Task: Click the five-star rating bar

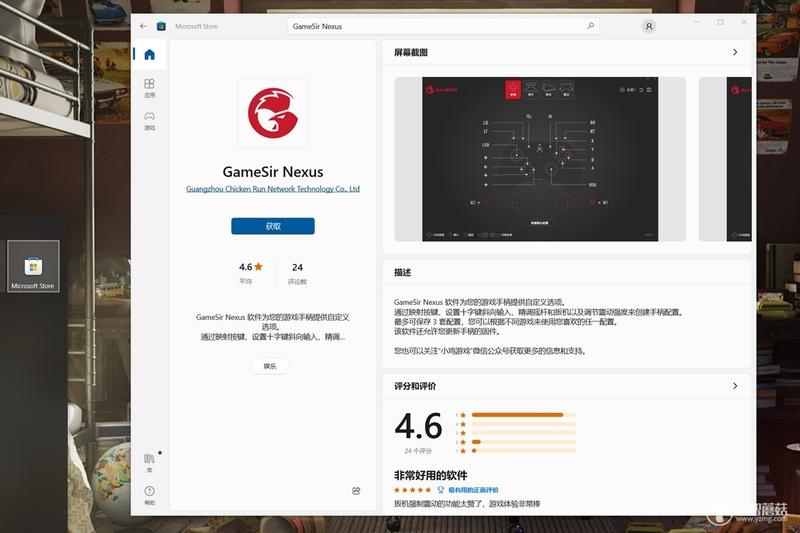Action: coord(524,415)
